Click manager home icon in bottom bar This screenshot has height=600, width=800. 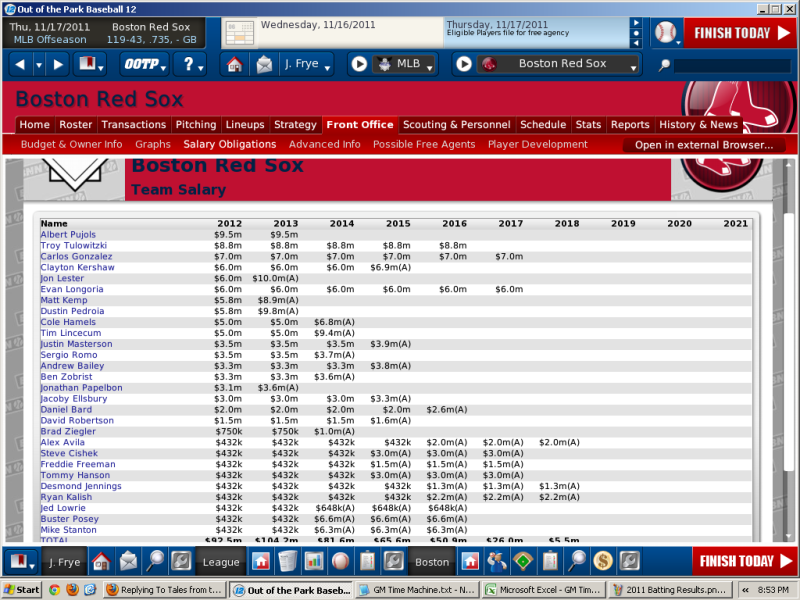pos(102,562)
